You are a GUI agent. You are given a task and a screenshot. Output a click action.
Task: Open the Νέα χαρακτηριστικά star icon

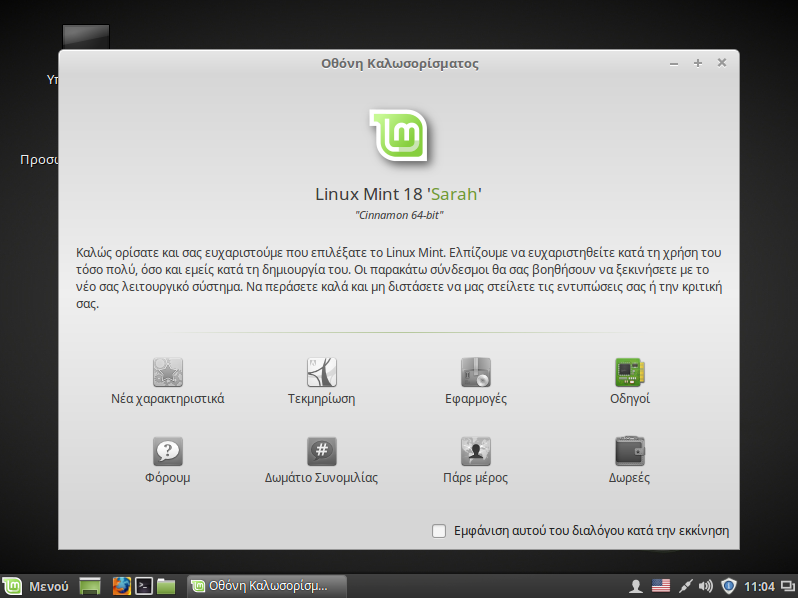click(167, 372)
